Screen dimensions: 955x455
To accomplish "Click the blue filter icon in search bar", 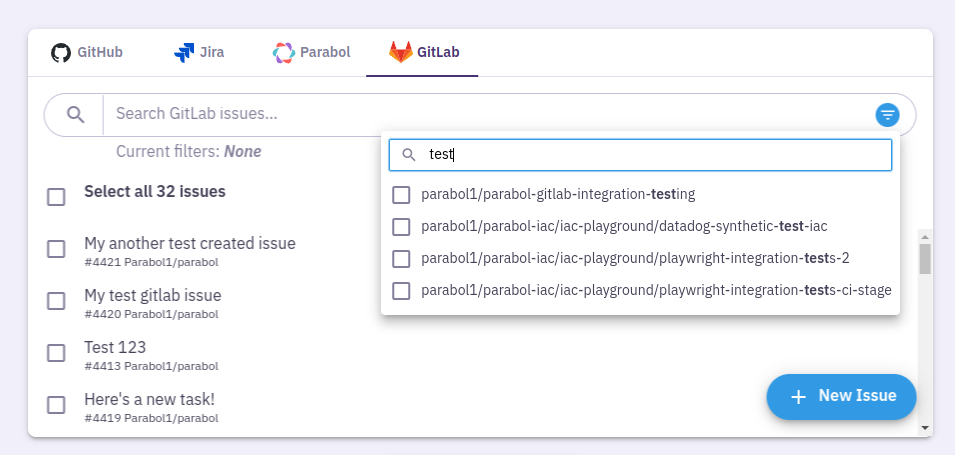I will (887, 115).
